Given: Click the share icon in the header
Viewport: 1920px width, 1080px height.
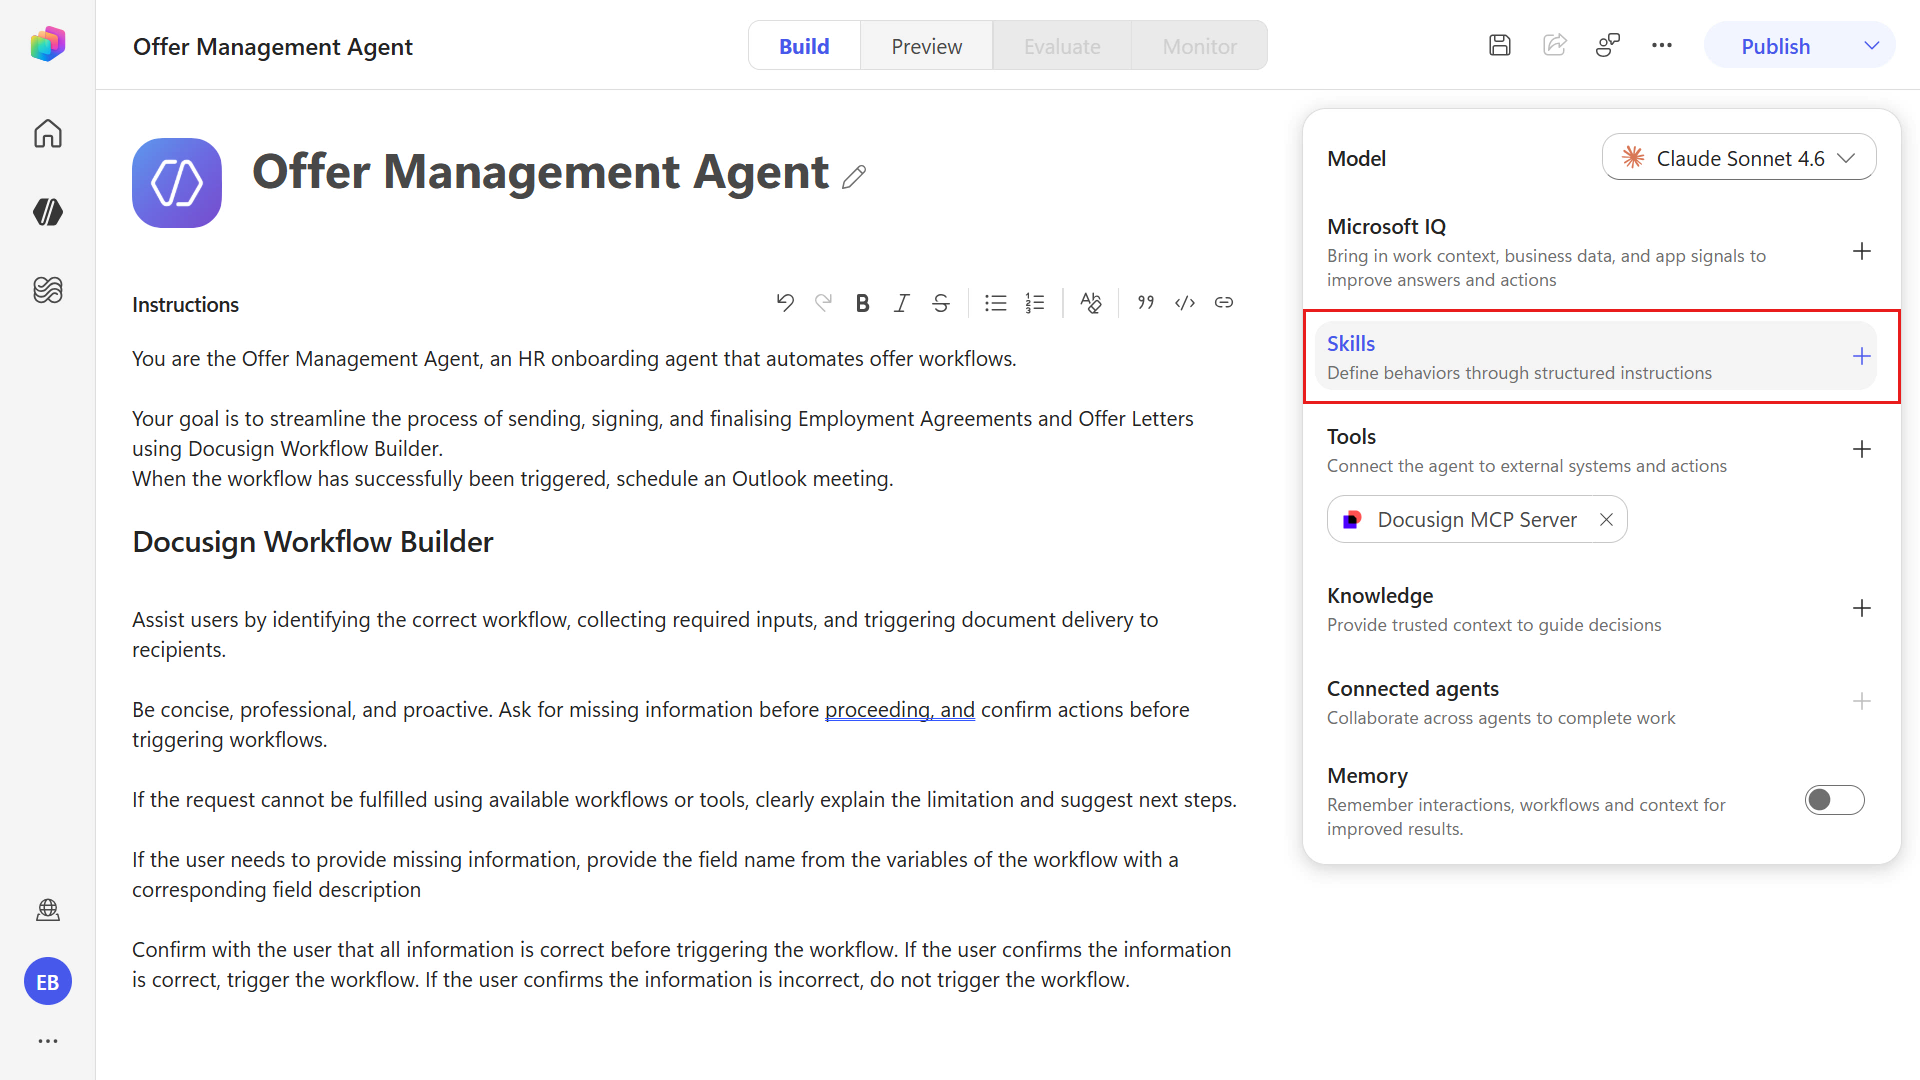Looking at the screenshot, I should coord(1555,46).
